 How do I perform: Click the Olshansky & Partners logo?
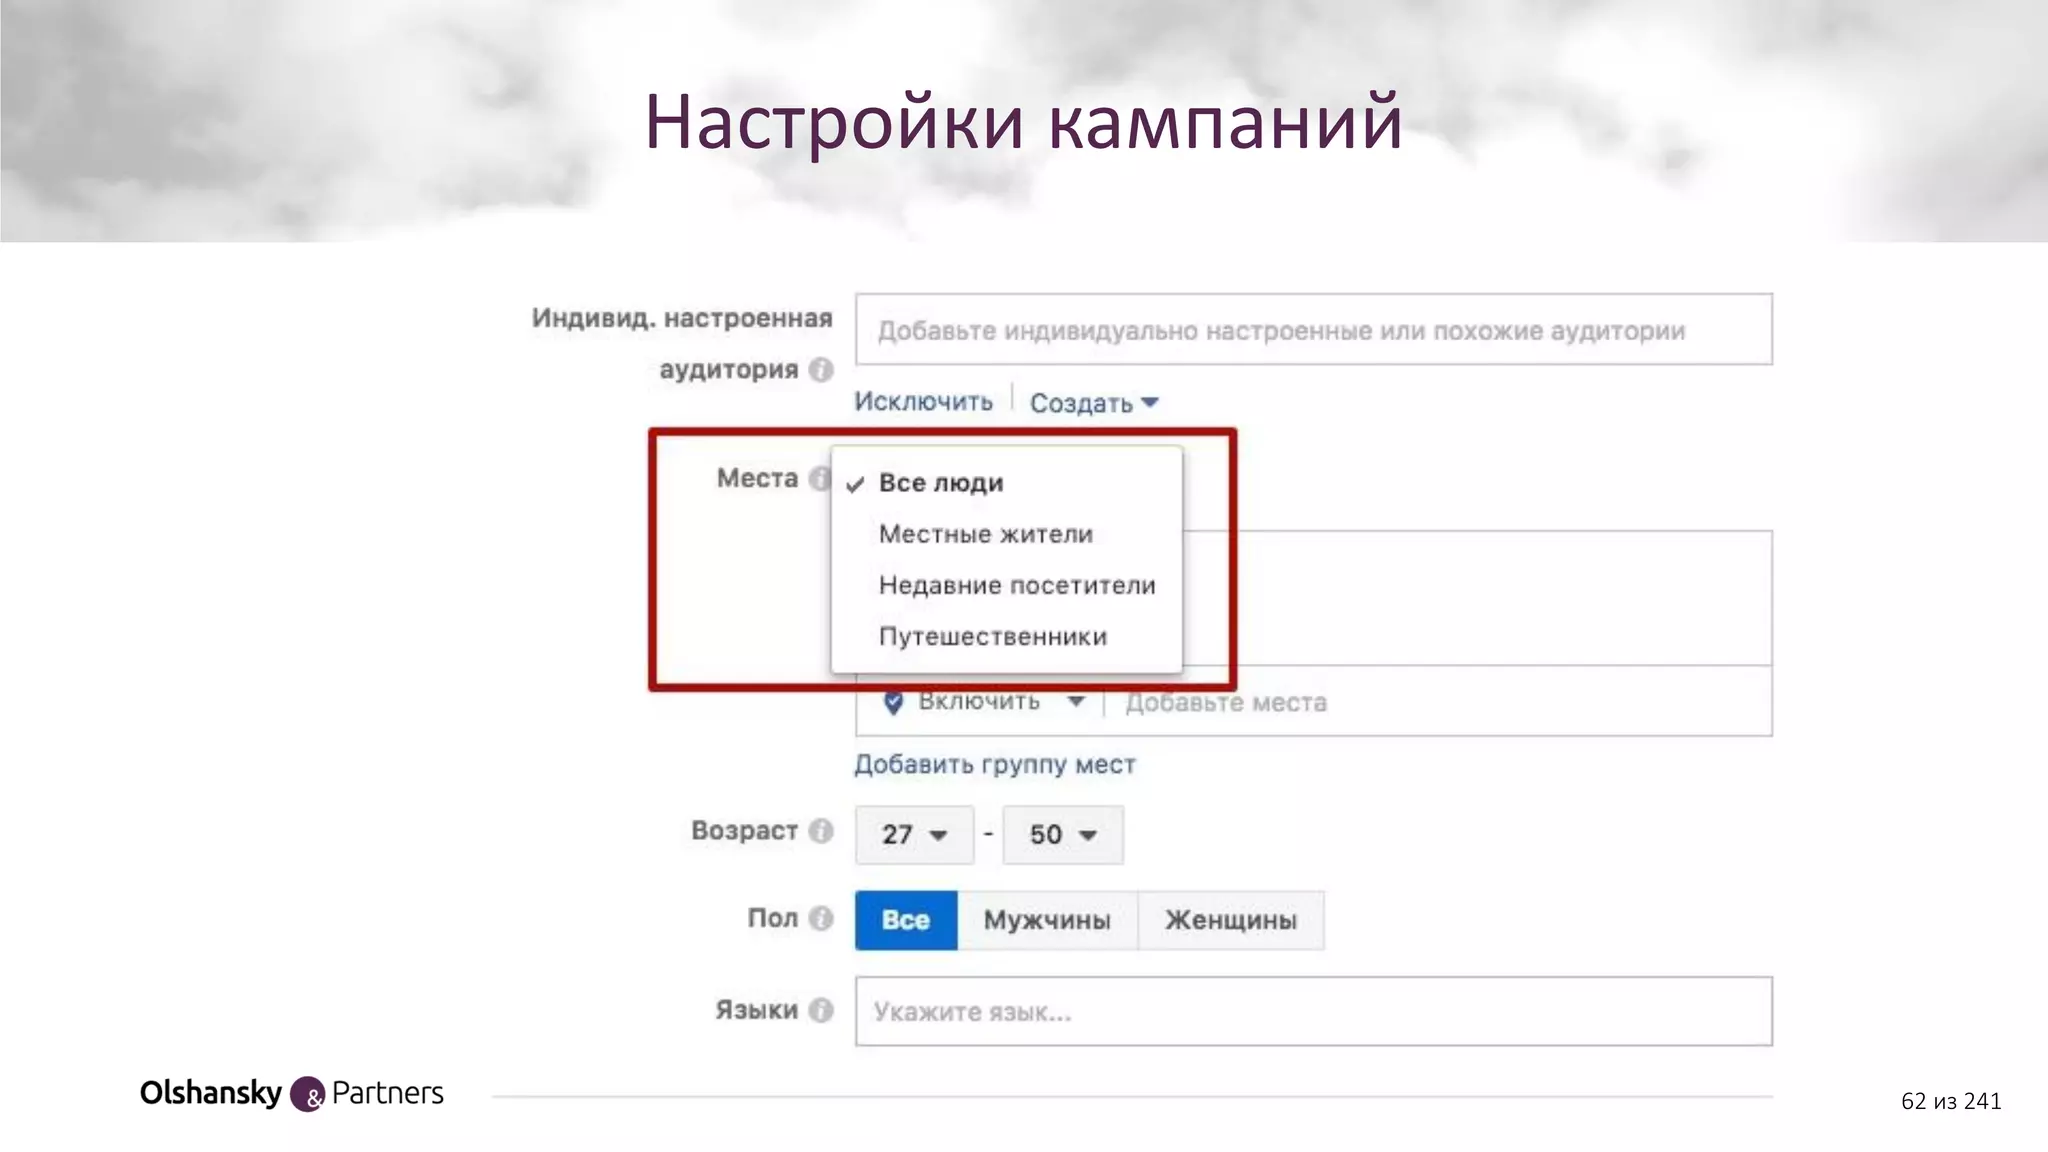(x=291, y=1093)
